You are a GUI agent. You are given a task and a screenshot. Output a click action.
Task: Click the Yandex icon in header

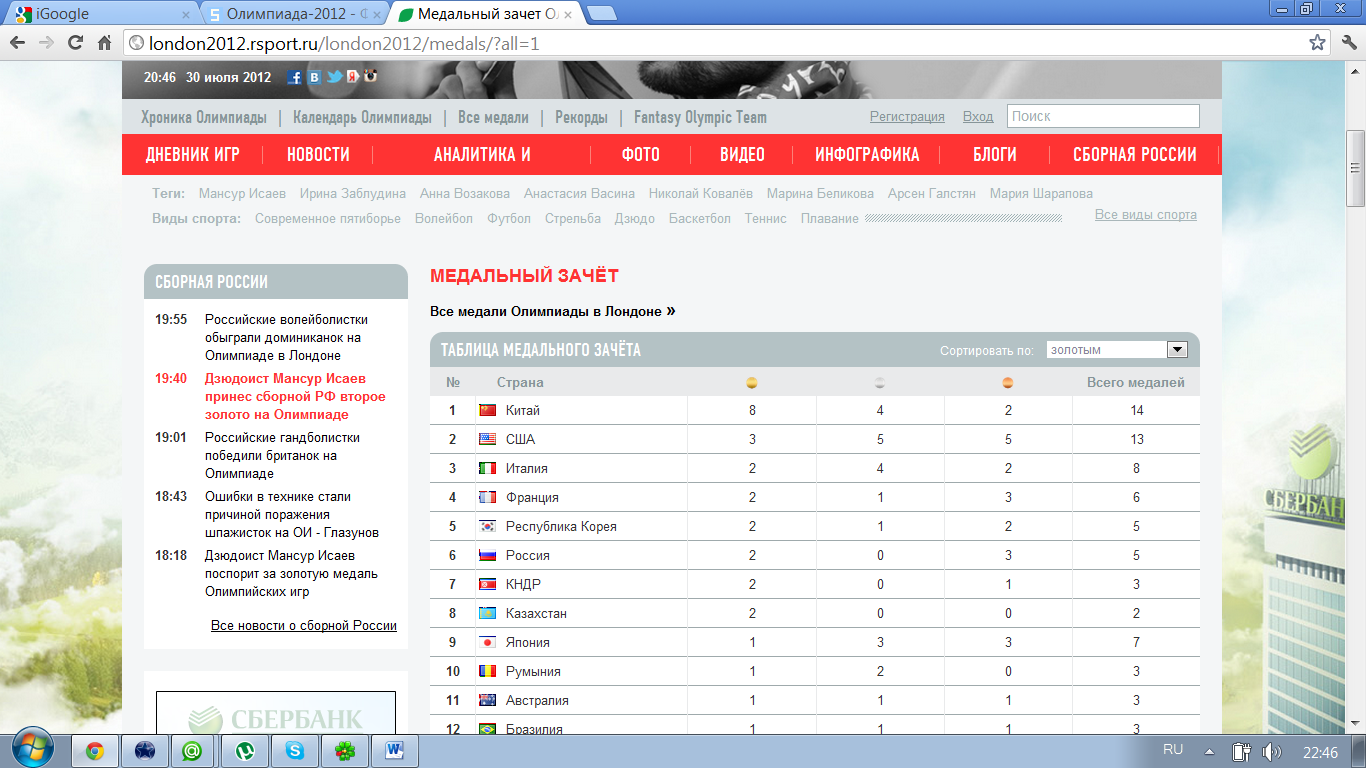tap(352, 77)
